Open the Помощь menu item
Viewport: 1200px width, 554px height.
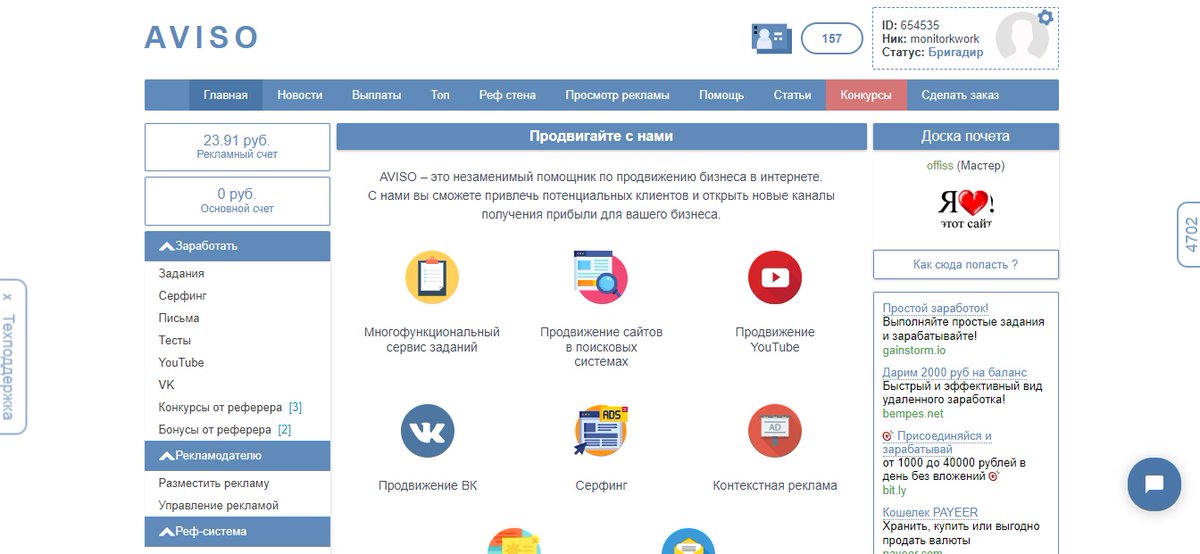point(721,95)
